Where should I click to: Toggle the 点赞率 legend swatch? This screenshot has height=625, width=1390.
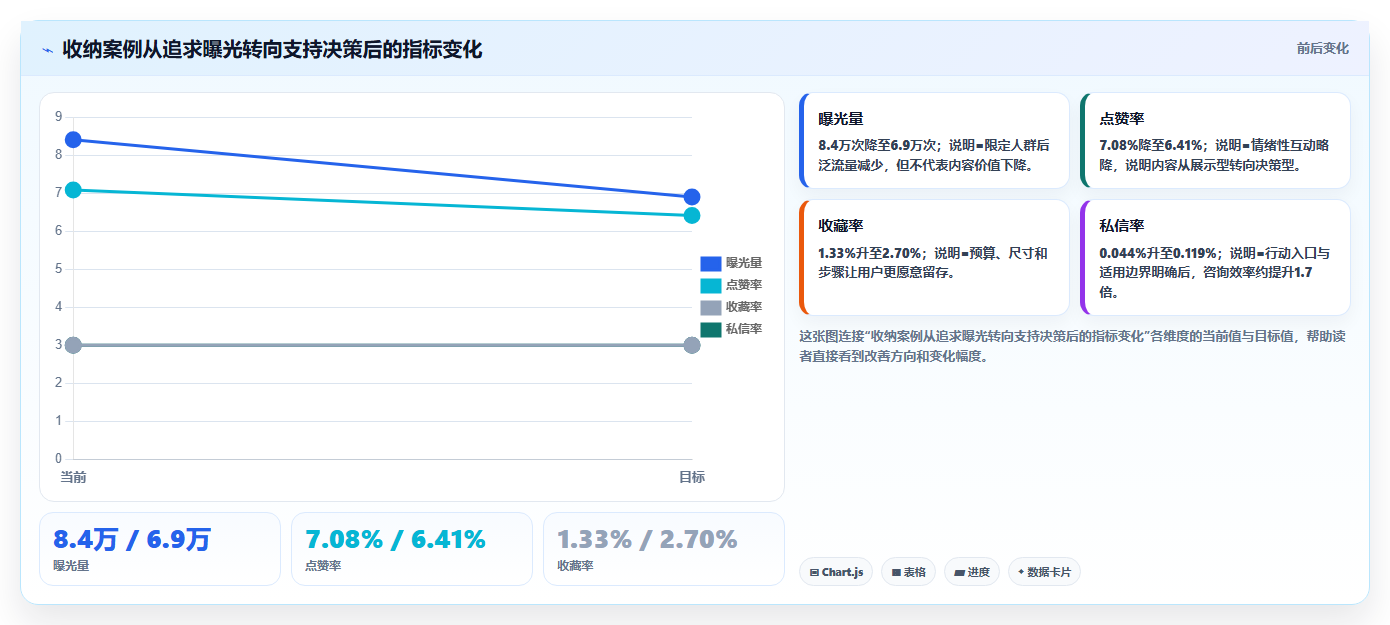coord(711,285)
